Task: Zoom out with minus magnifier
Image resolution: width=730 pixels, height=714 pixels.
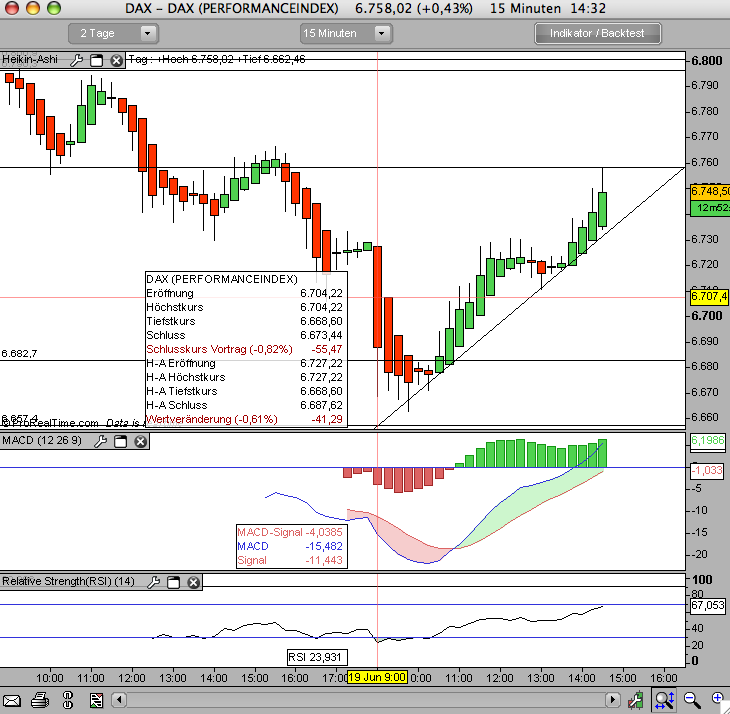Action: pos(692,700)
